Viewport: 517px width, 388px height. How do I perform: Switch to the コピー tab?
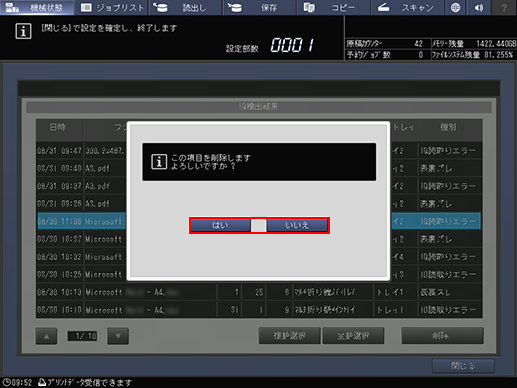[334, 7]
